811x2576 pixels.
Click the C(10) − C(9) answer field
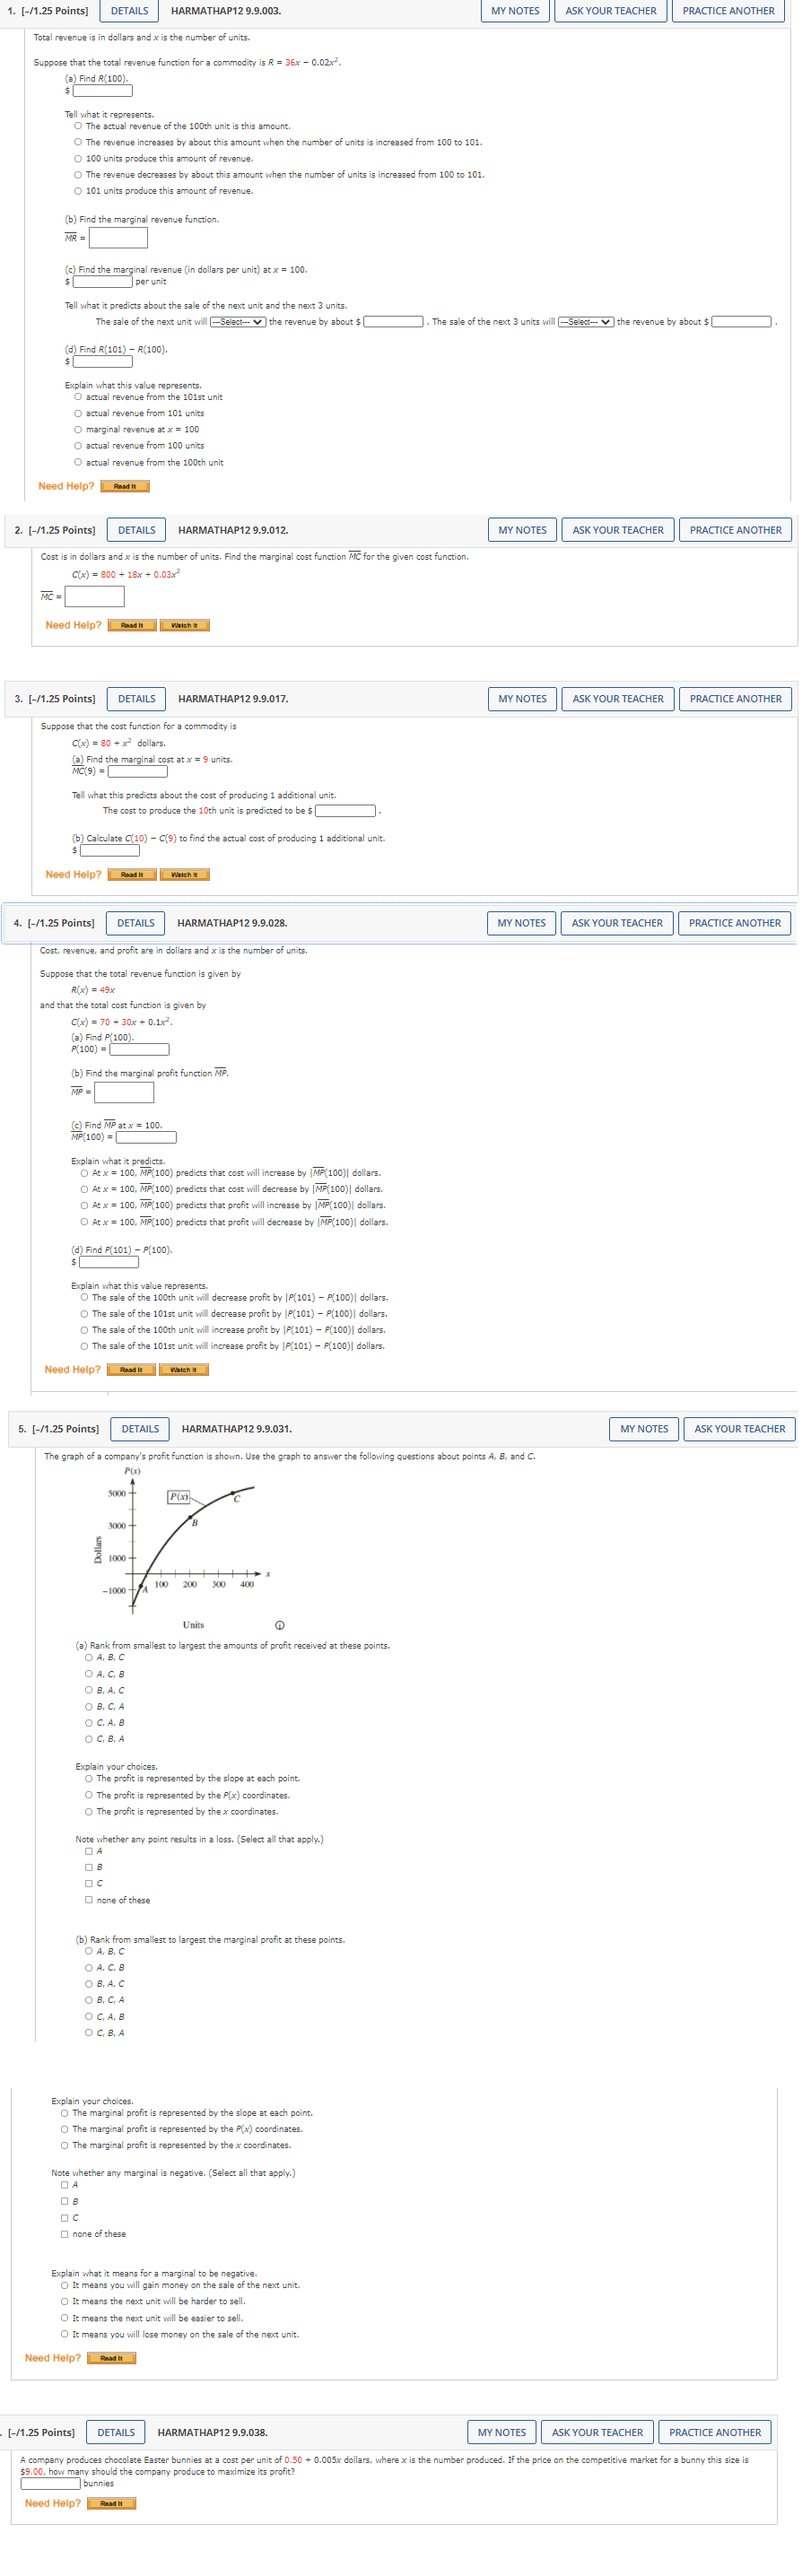[110, 851]
